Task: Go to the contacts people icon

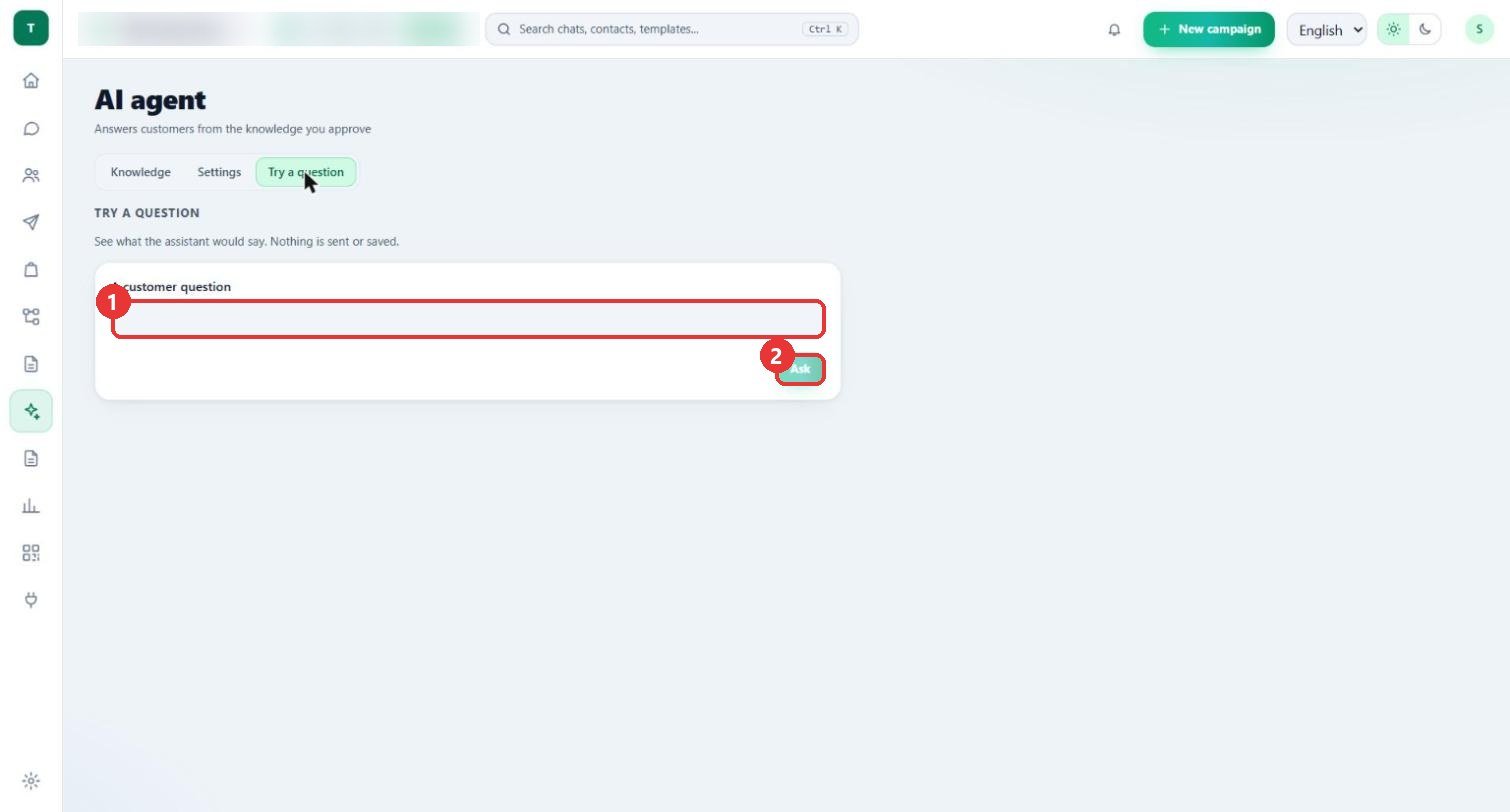Action: click(31, 175)
